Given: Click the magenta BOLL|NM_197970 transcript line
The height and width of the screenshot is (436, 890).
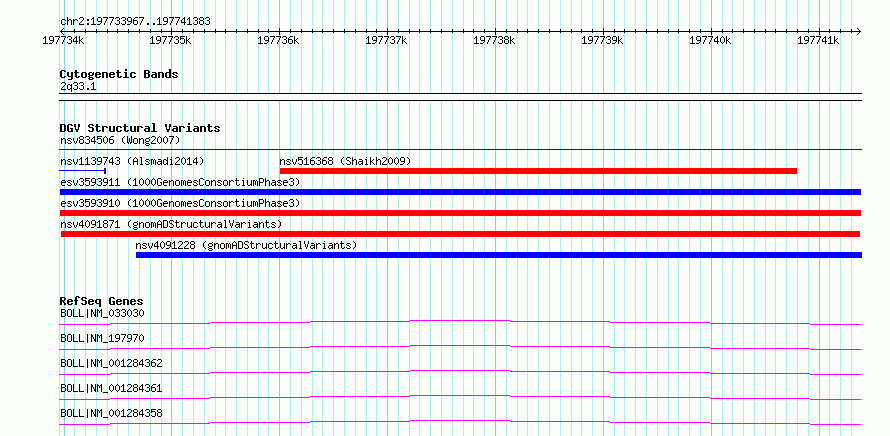Looking at the screenshot, I should tap(460, 347).
